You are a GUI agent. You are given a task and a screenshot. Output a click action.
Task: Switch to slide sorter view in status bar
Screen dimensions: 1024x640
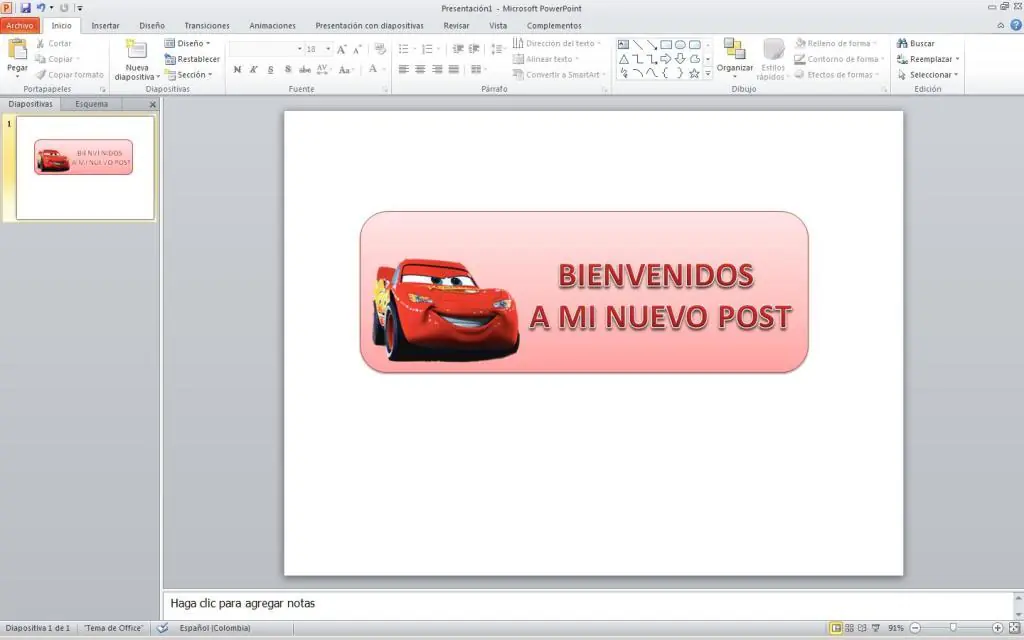[849, 628]
